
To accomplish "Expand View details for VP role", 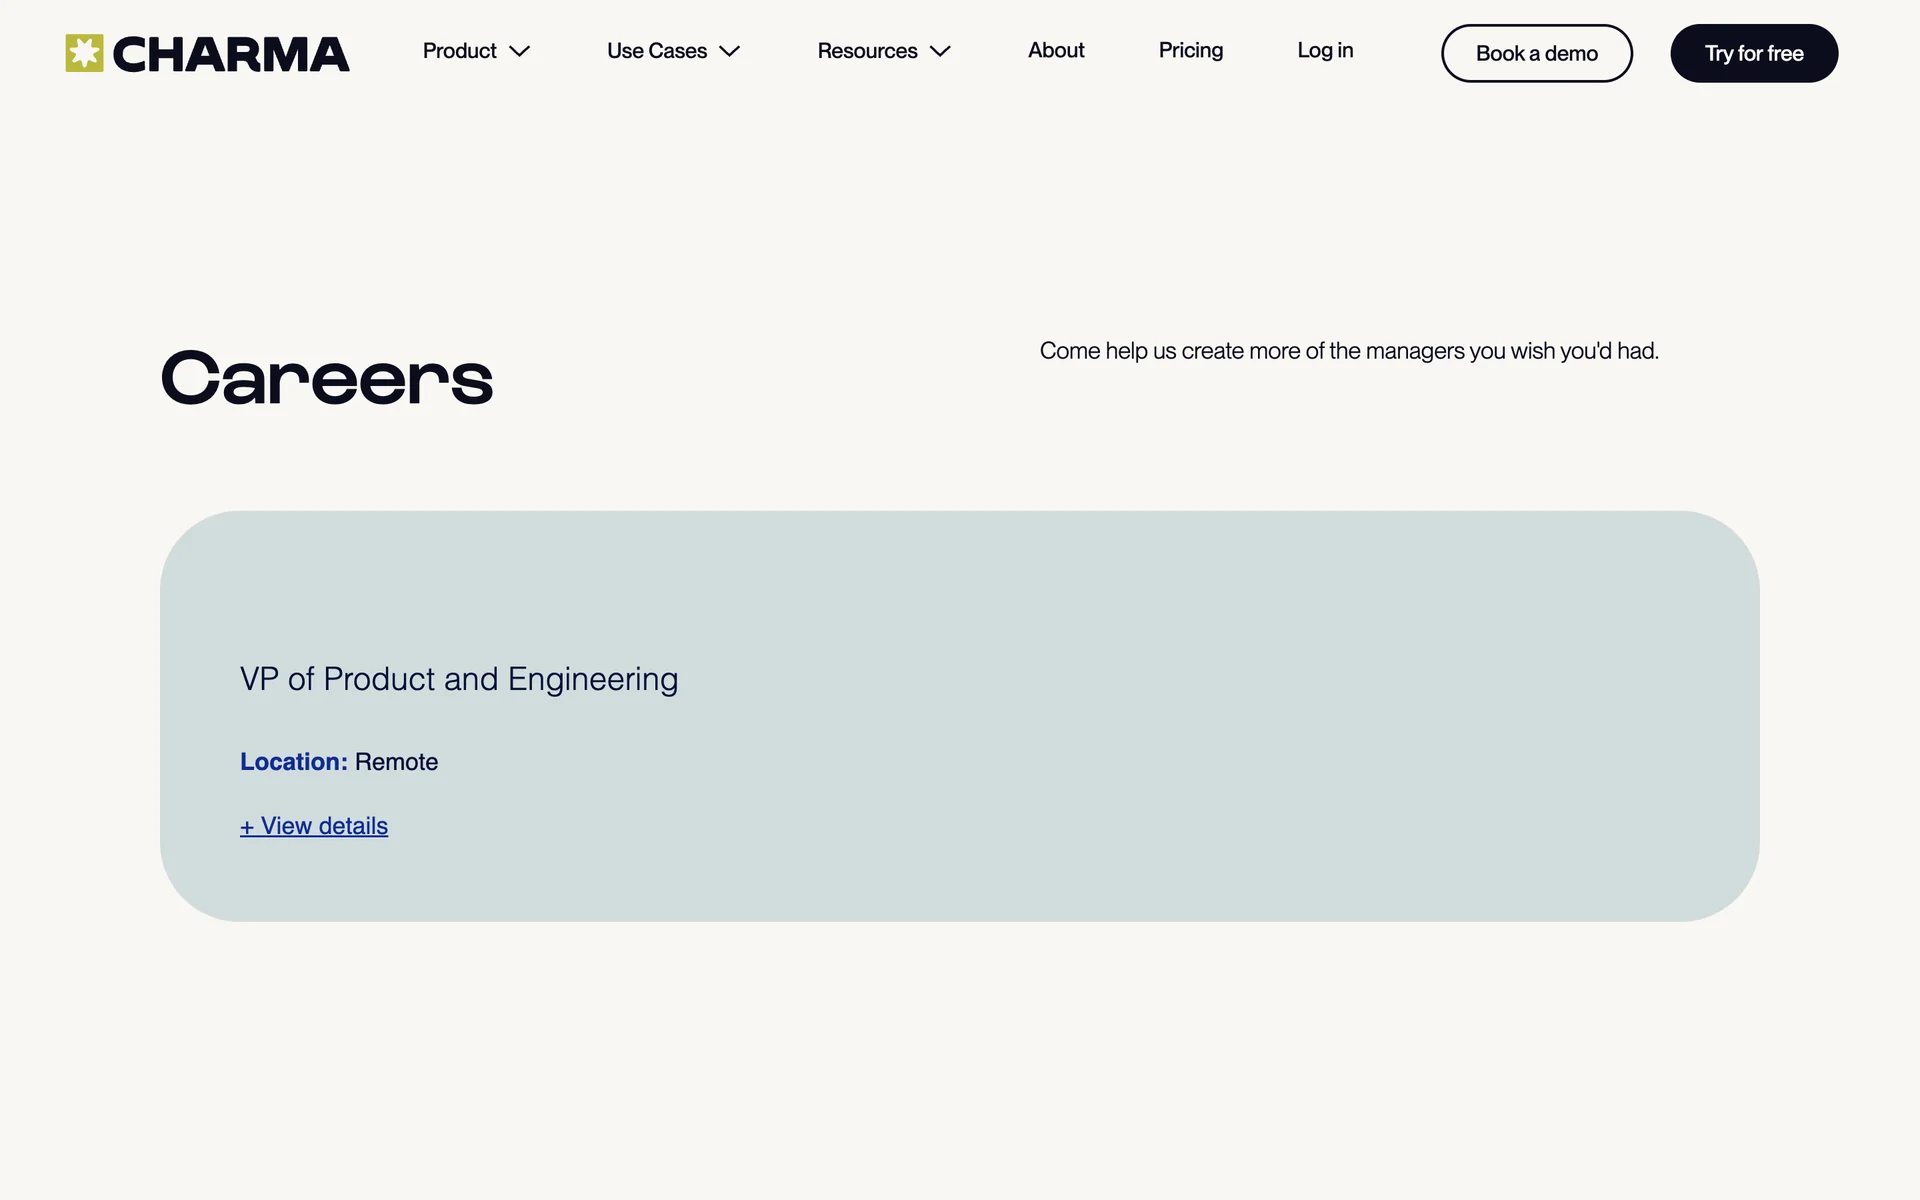I will 324,826.
